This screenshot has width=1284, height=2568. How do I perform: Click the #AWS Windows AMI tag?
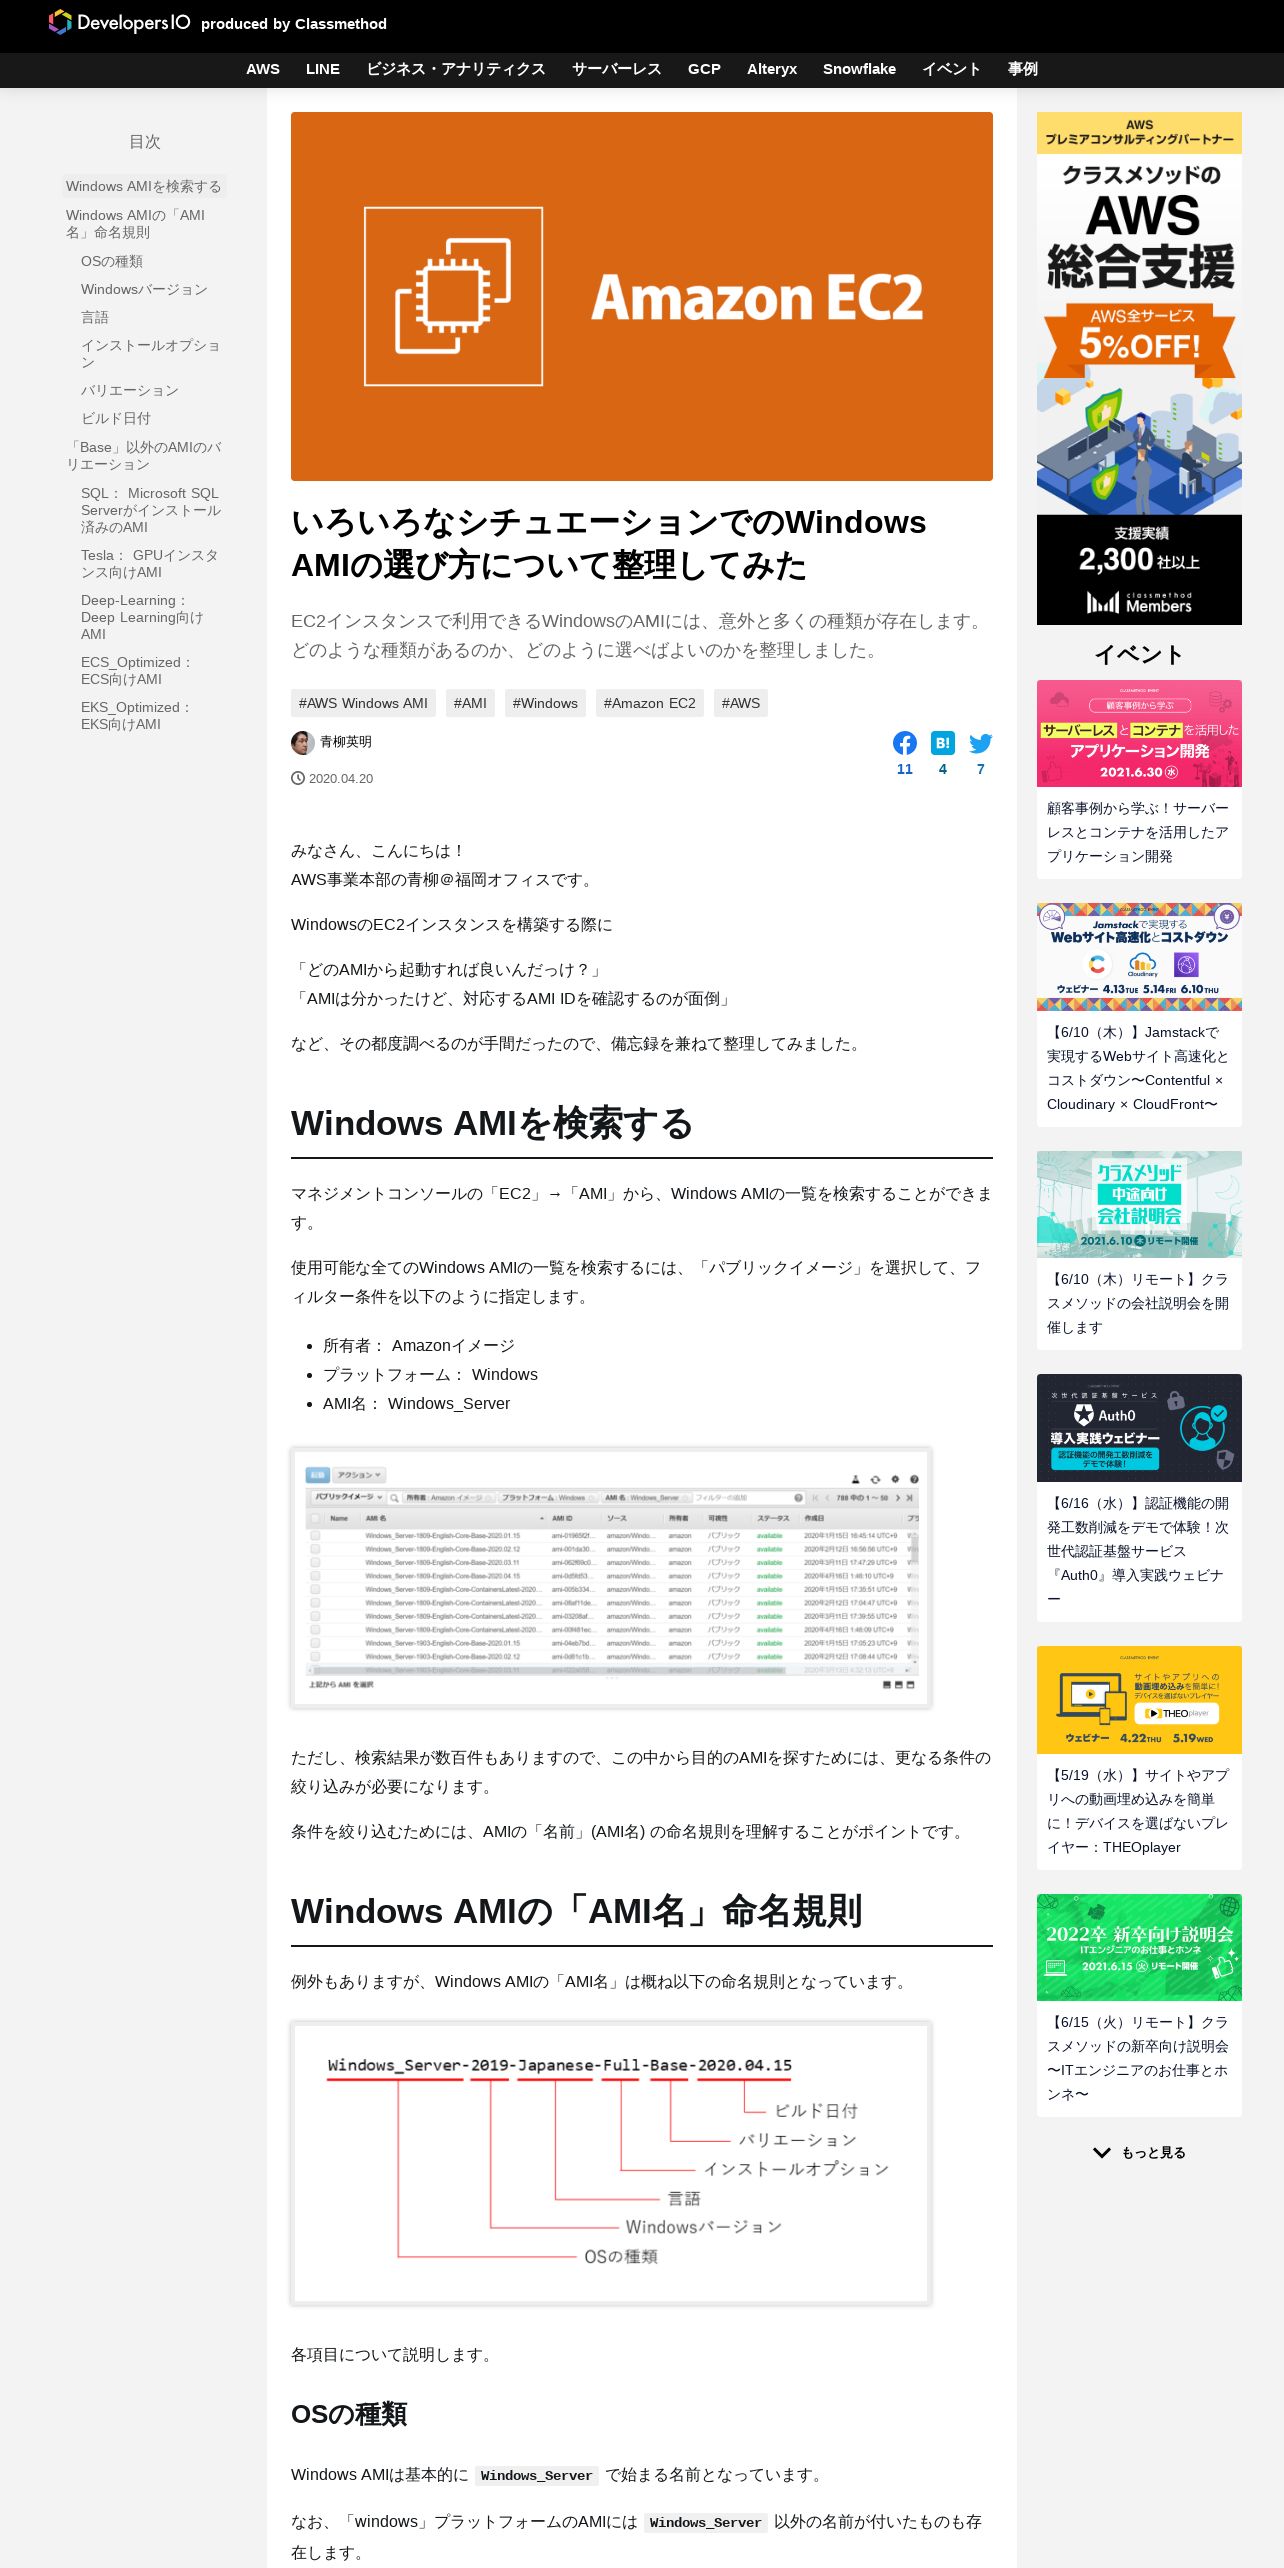[363, 703]
